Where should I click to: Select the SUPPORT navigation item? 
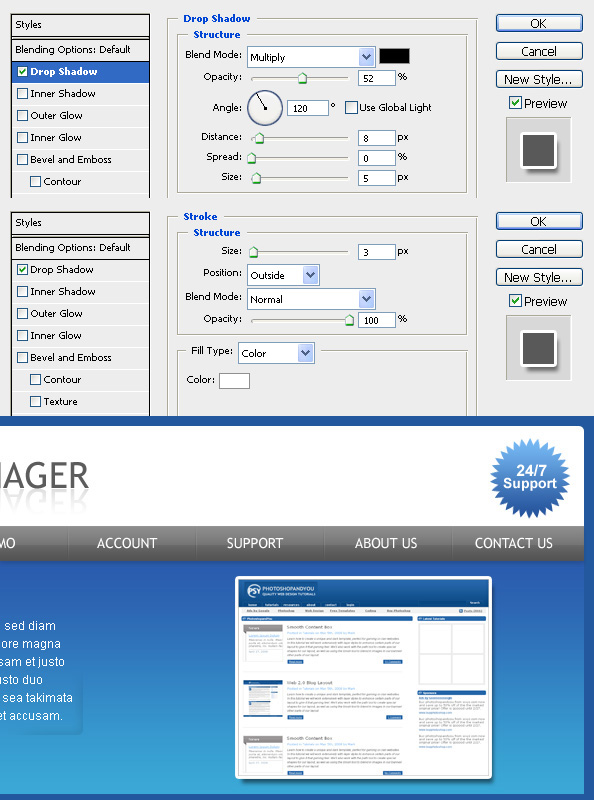pos(255,543)
